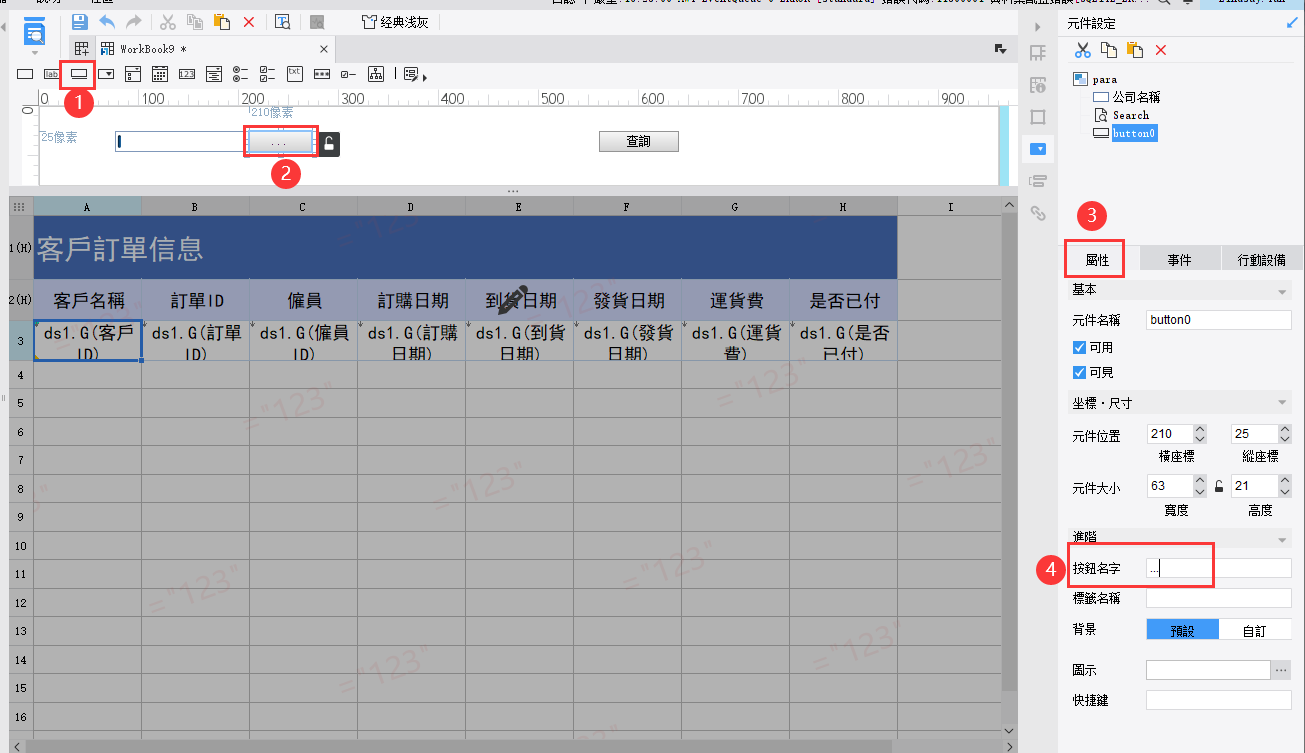Image resolution: width=1305 pixels, height=753 pixels.
Task: Open the cell element panel in the sidebar
Action: point(1038,53)
